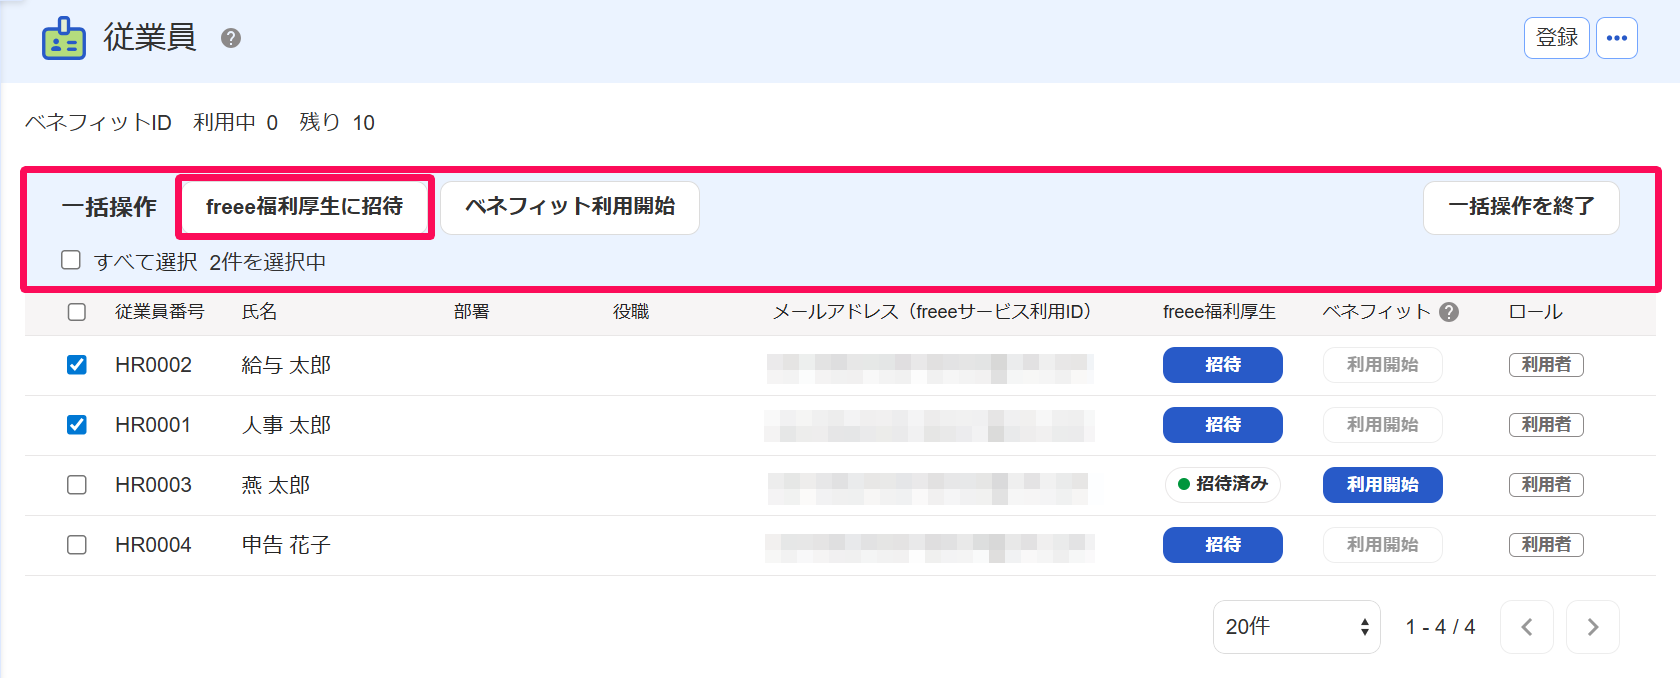Image resolution: width=1680 pixels, height=678 pixels.
Task: Select employee number HR0003
Action: pos(153,485)
